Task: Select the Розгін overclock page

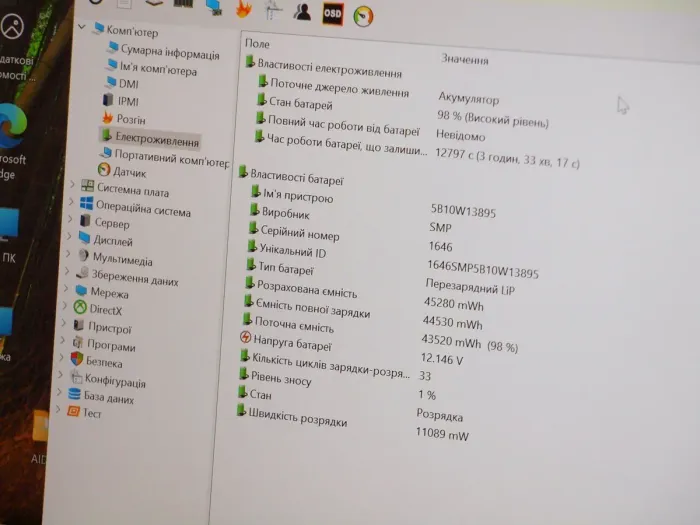Action: tap(130, 119)
